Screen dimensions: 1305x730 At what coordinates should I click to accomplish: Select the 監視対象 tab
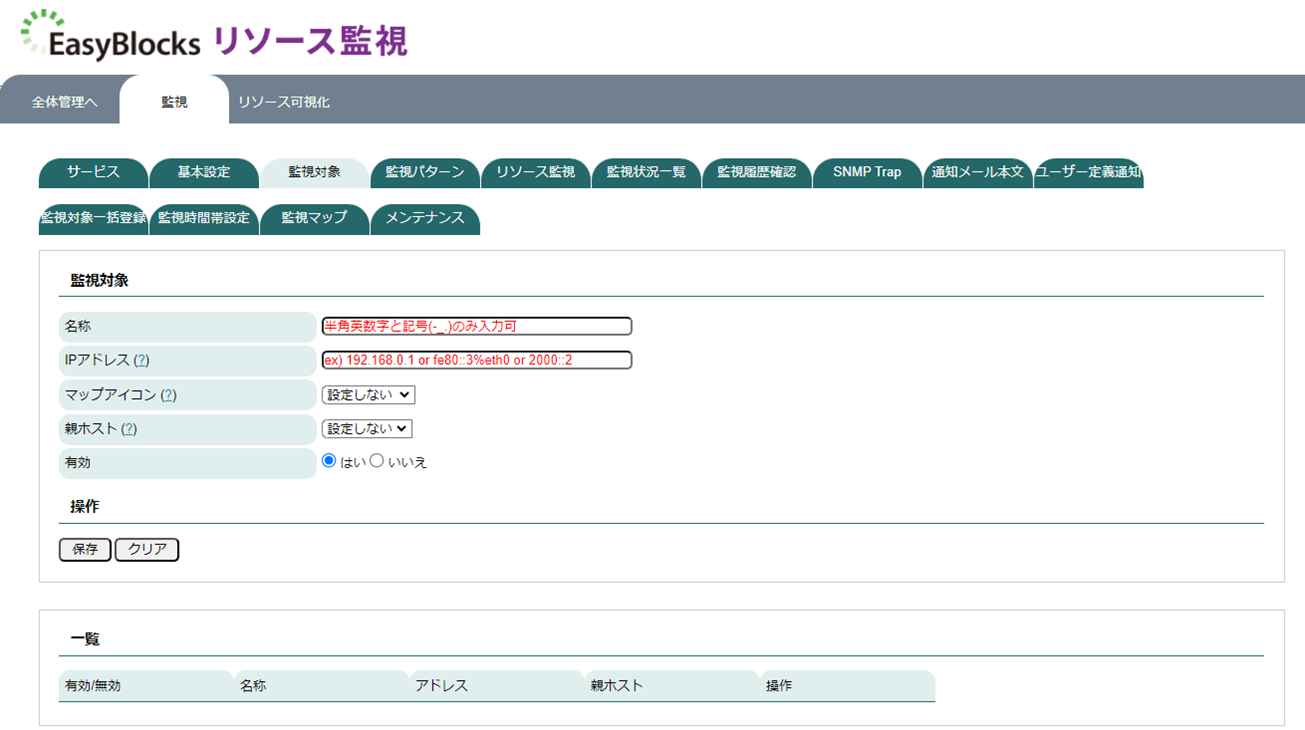point(314,172)
